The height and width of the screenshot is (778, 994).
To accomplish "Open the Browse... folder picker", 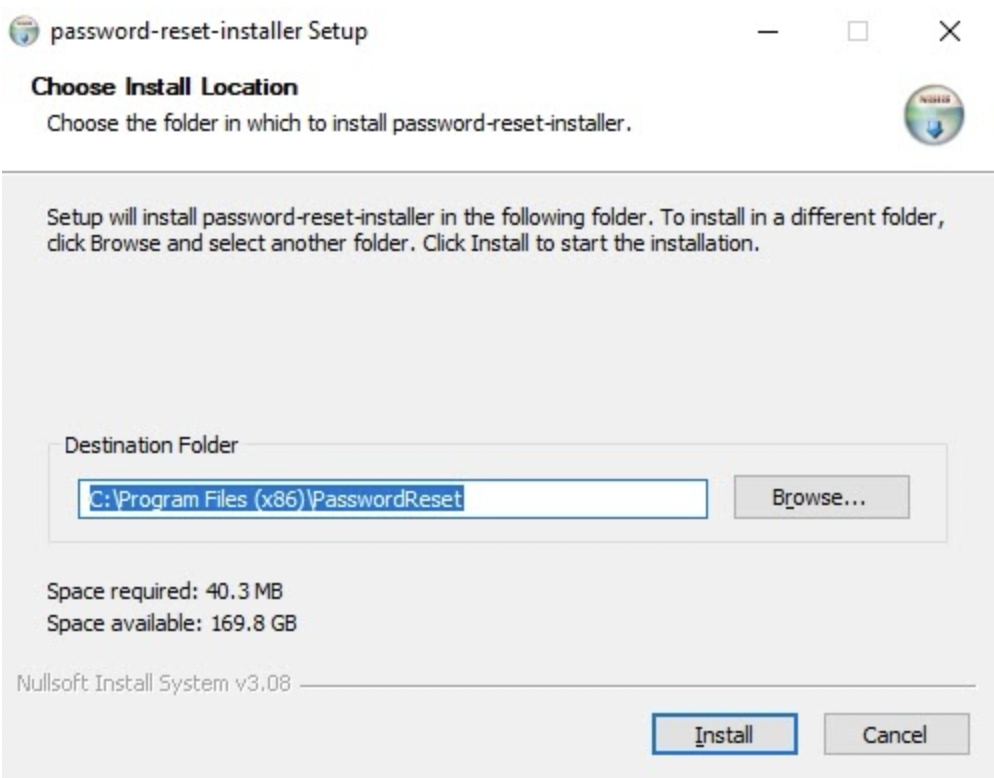I will 822,497.
